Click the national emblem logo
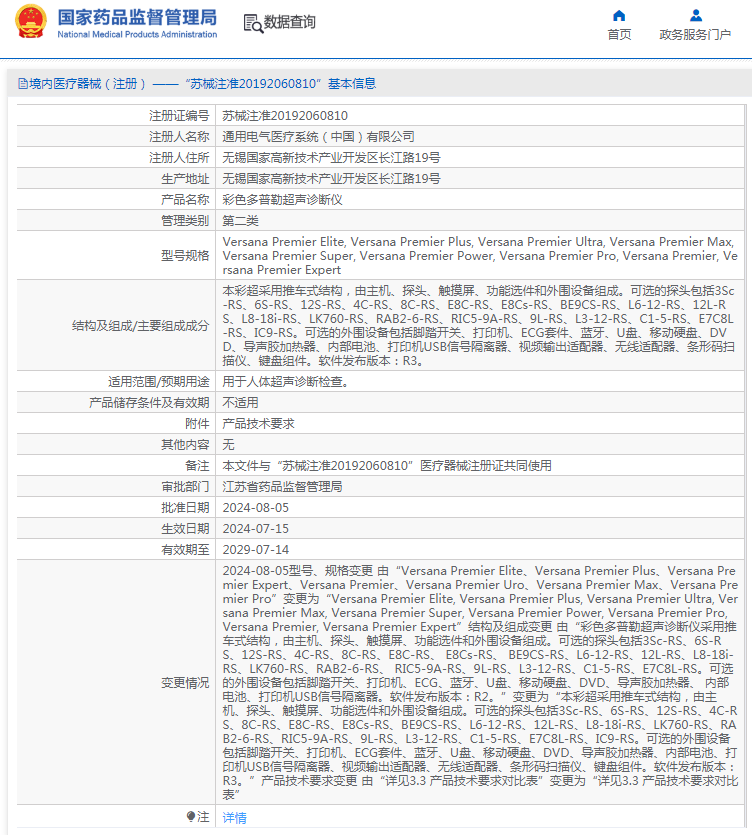 (x=31, y=21)
